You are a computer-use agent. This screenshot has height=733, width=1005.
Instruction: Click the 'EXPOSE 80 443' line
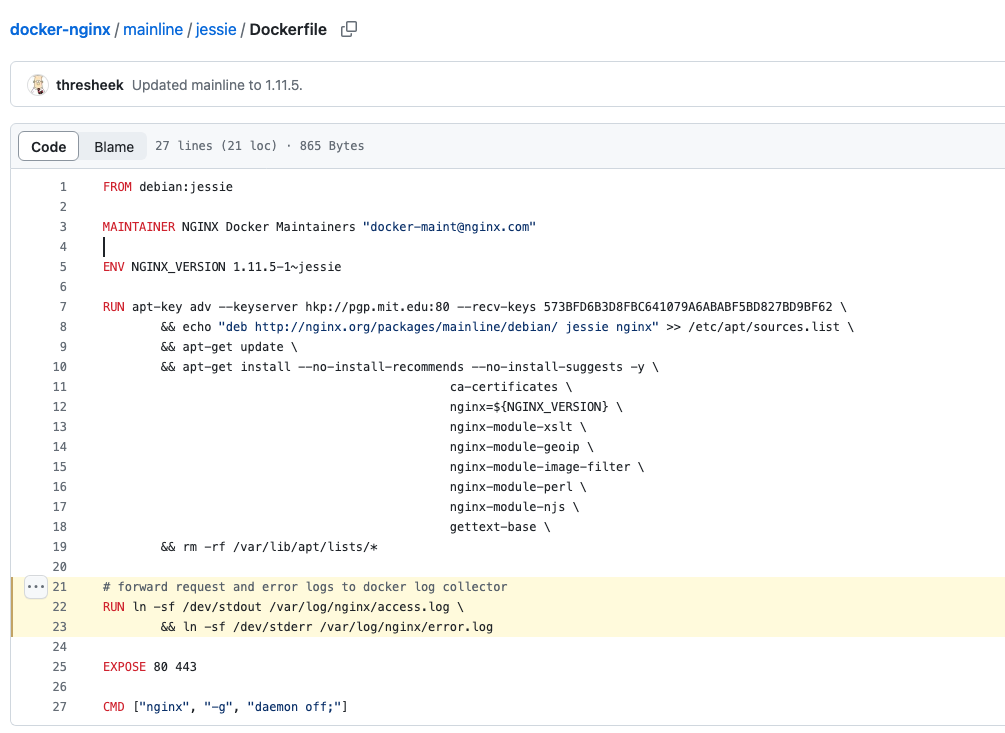coord(149,667)
